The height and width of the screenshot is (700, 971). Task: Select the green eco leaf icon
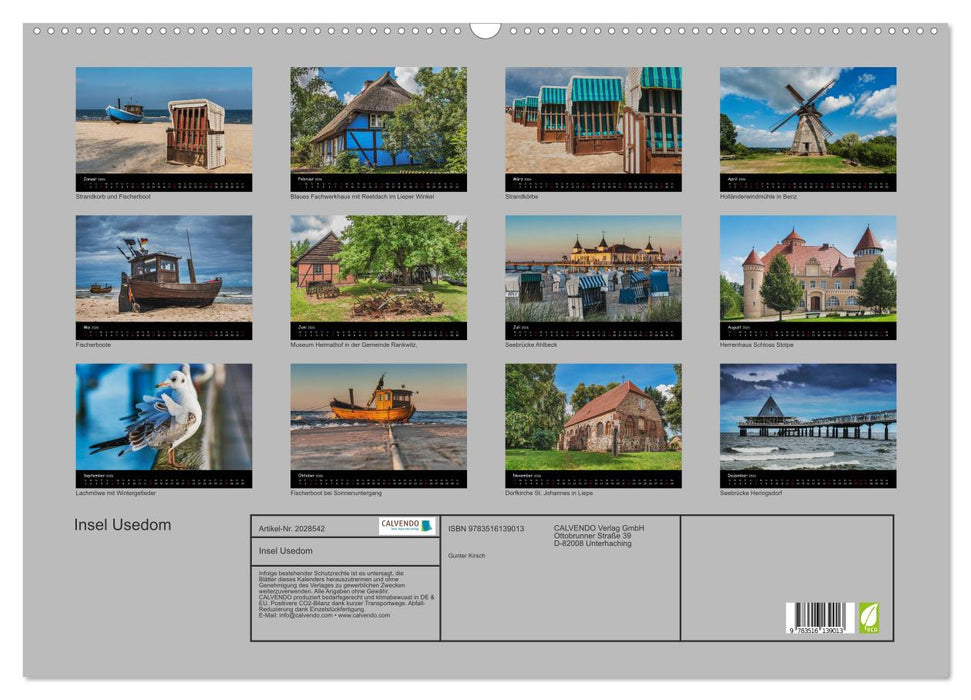(869, 619)
